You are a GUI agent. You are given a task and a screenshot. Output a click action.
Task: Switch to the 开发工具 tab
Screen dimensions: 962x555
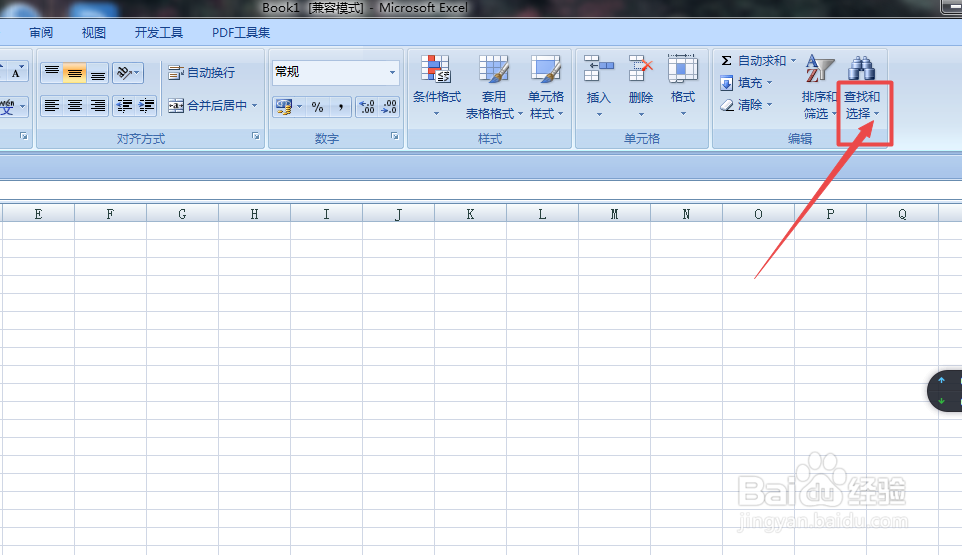(159, 33)
